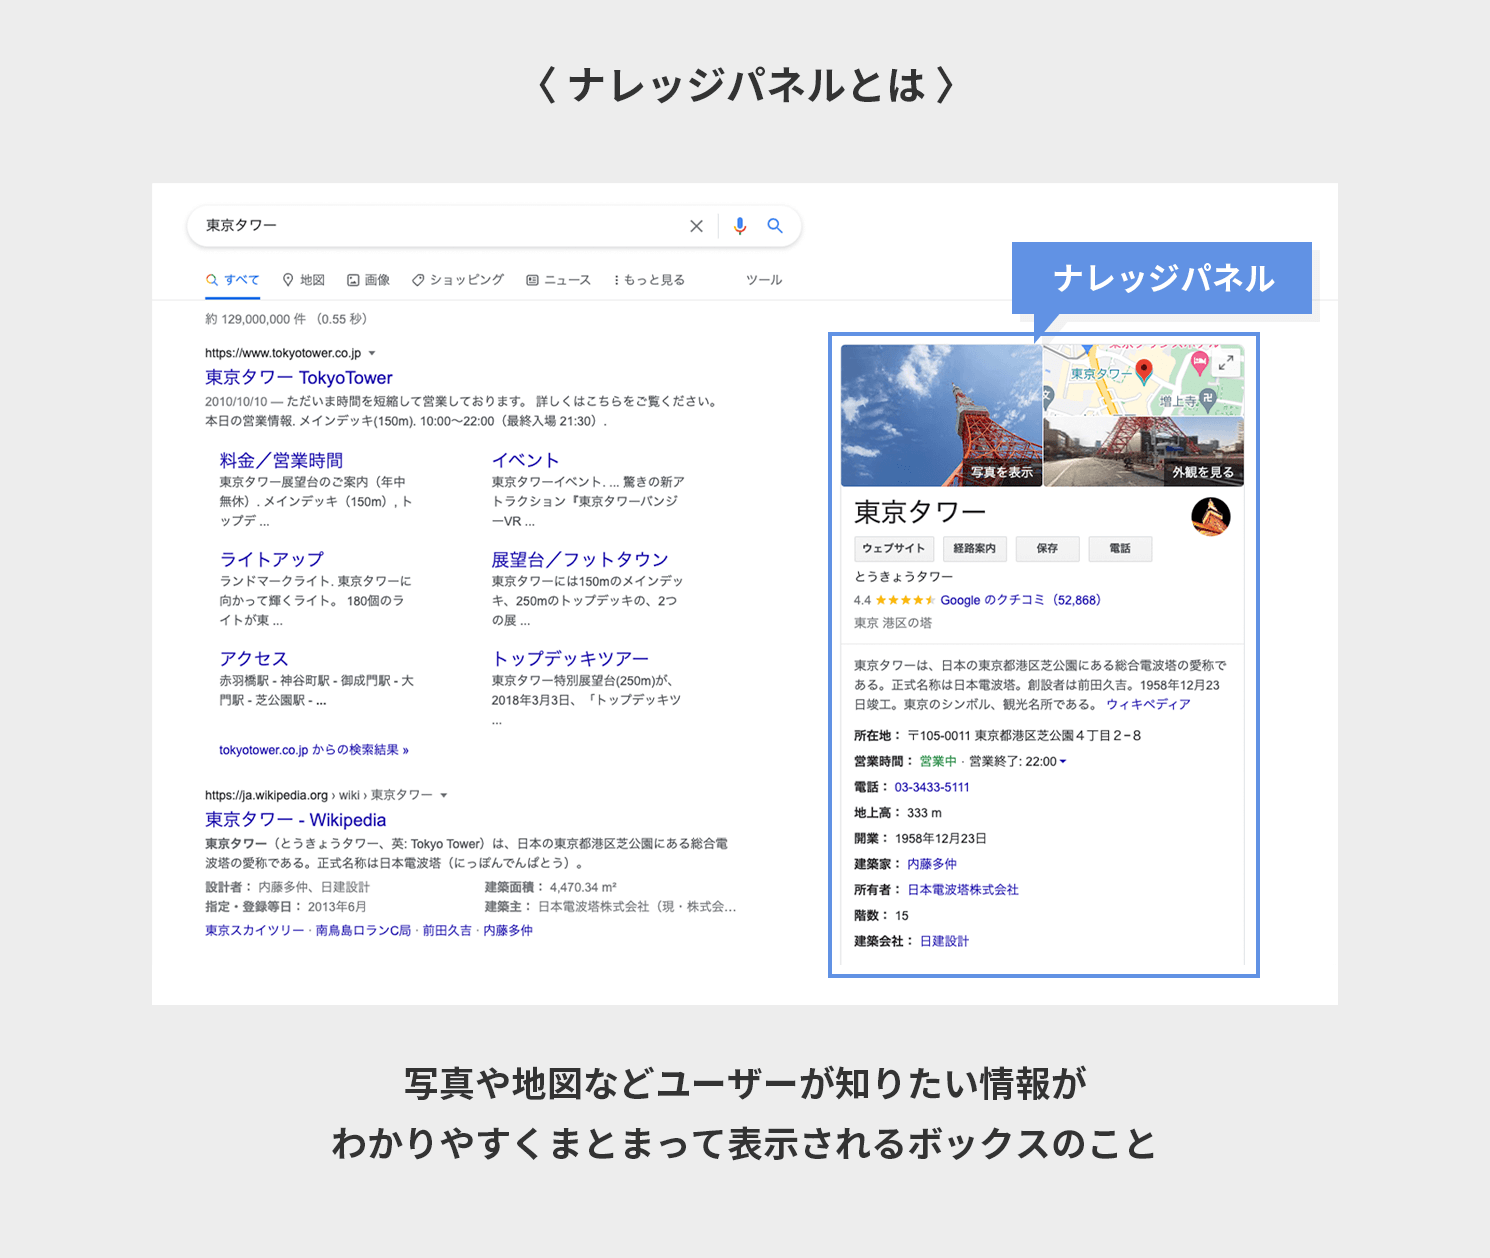This screenshot has height=1258, width=1490.
Task: Open the 料金／営業時間 sitelink
Action: [x=281, y=460]
